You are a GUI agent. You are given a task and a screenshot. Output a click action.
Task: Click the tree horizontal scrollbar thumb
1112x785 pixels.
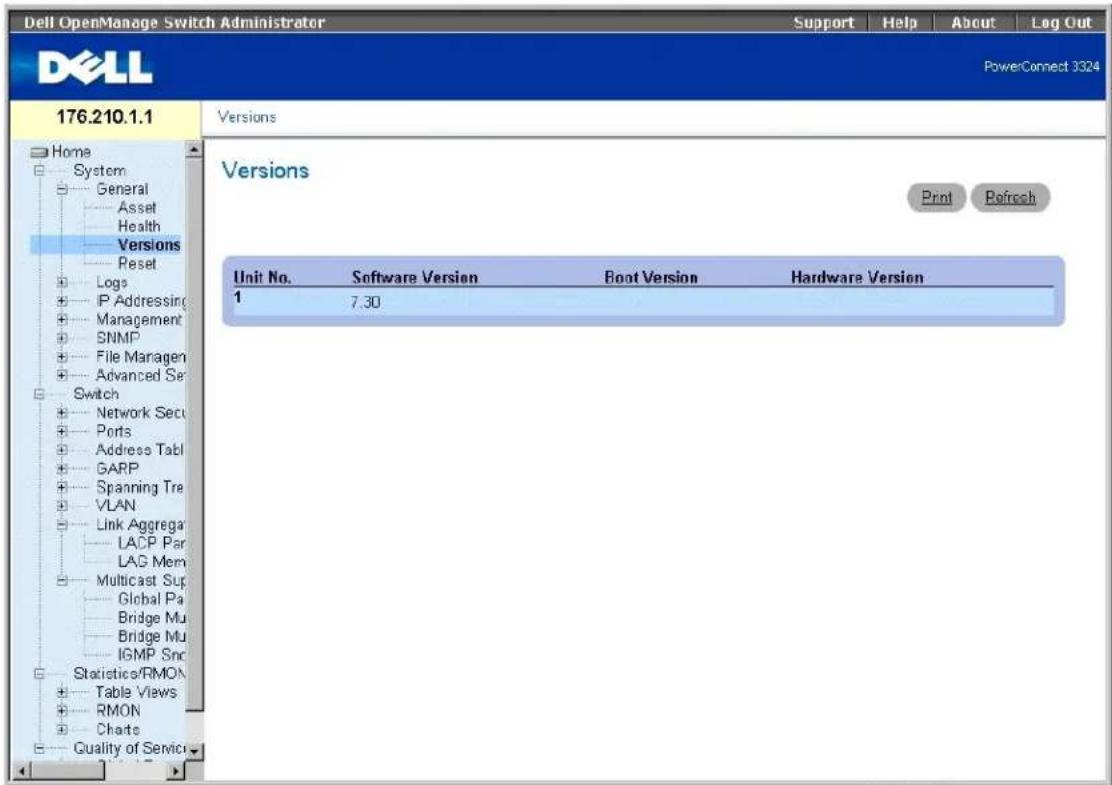tap(66, 770)
